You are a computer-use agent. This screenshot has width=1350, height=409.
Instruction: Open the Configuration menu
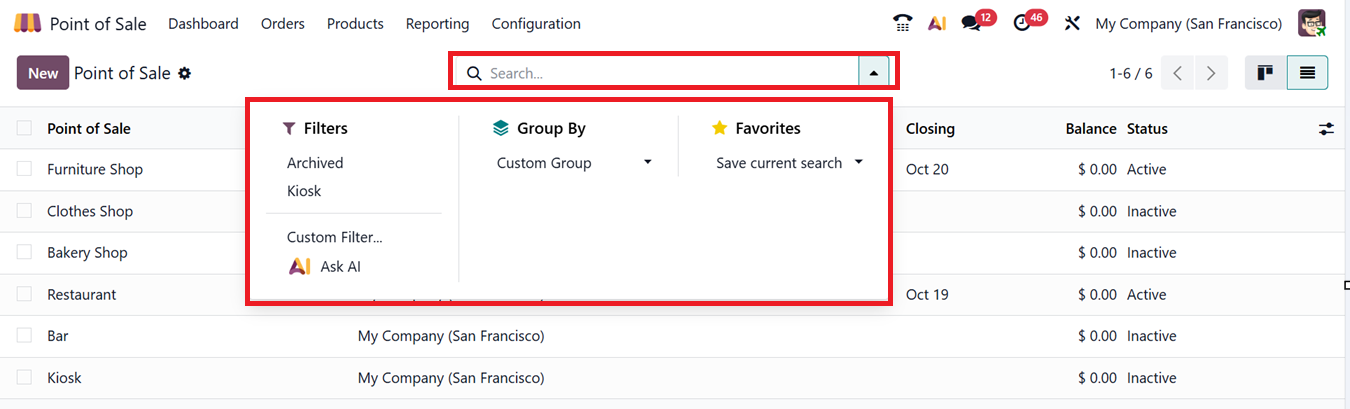(536, 23)
